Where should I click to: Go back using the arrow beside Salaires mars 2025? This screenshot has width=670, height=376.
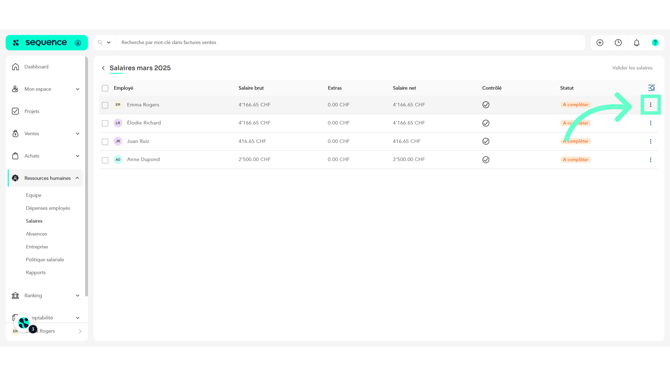pos(103,68)
